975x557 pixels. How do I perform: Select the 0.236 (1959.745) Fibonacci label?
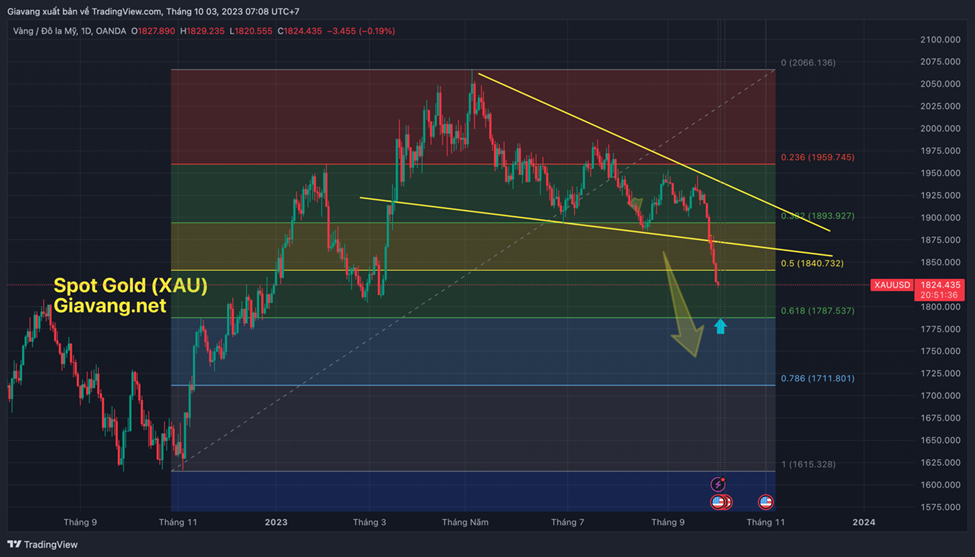pos(817,157)
